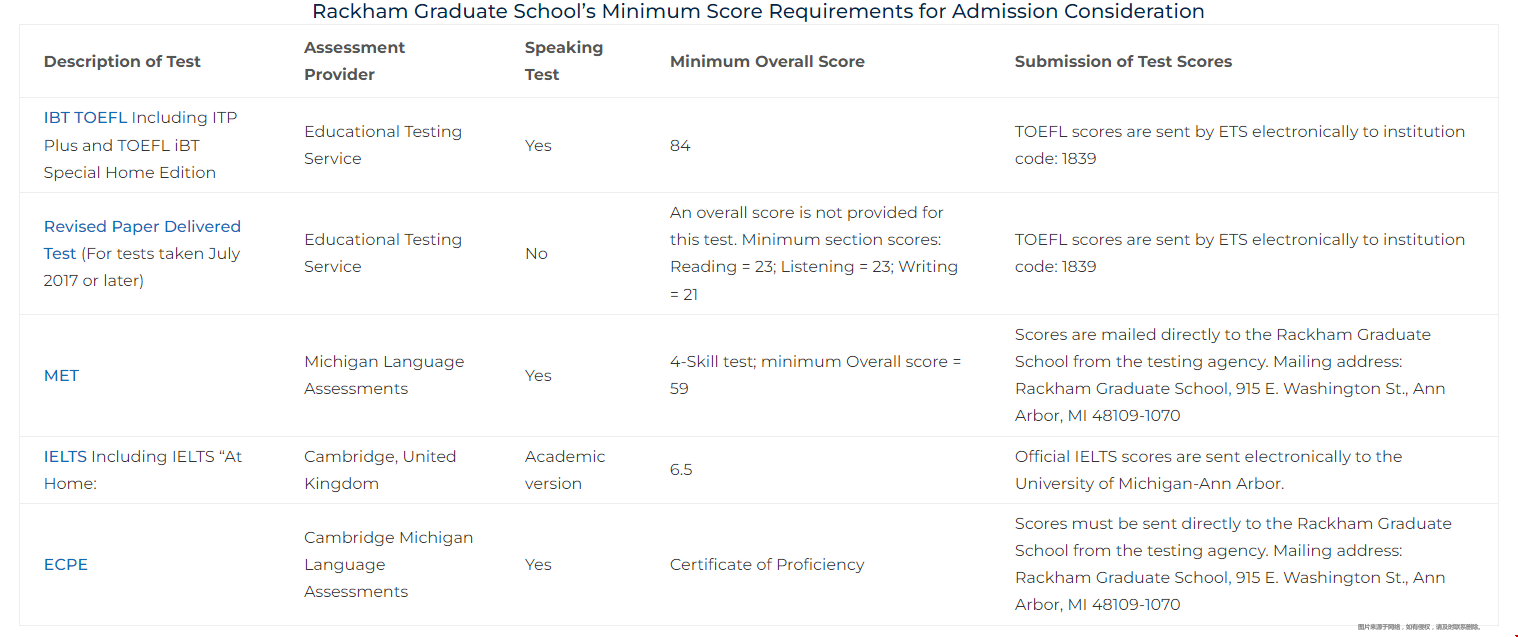The height and width of the screenshot is (637, 1518).
Task: Click the Submission of Test Scores header
Action: pos(1123,62)
